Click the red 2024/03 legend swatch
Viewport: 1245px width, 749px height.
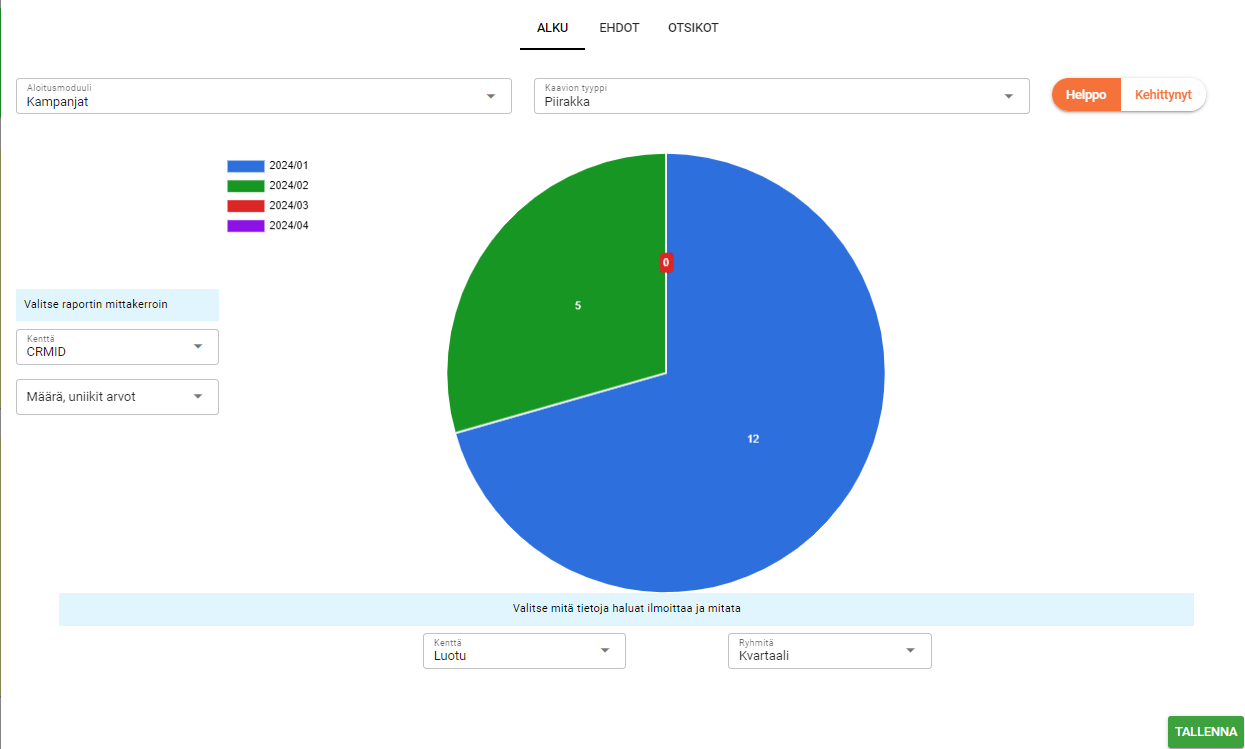click(x=245, y=206)
